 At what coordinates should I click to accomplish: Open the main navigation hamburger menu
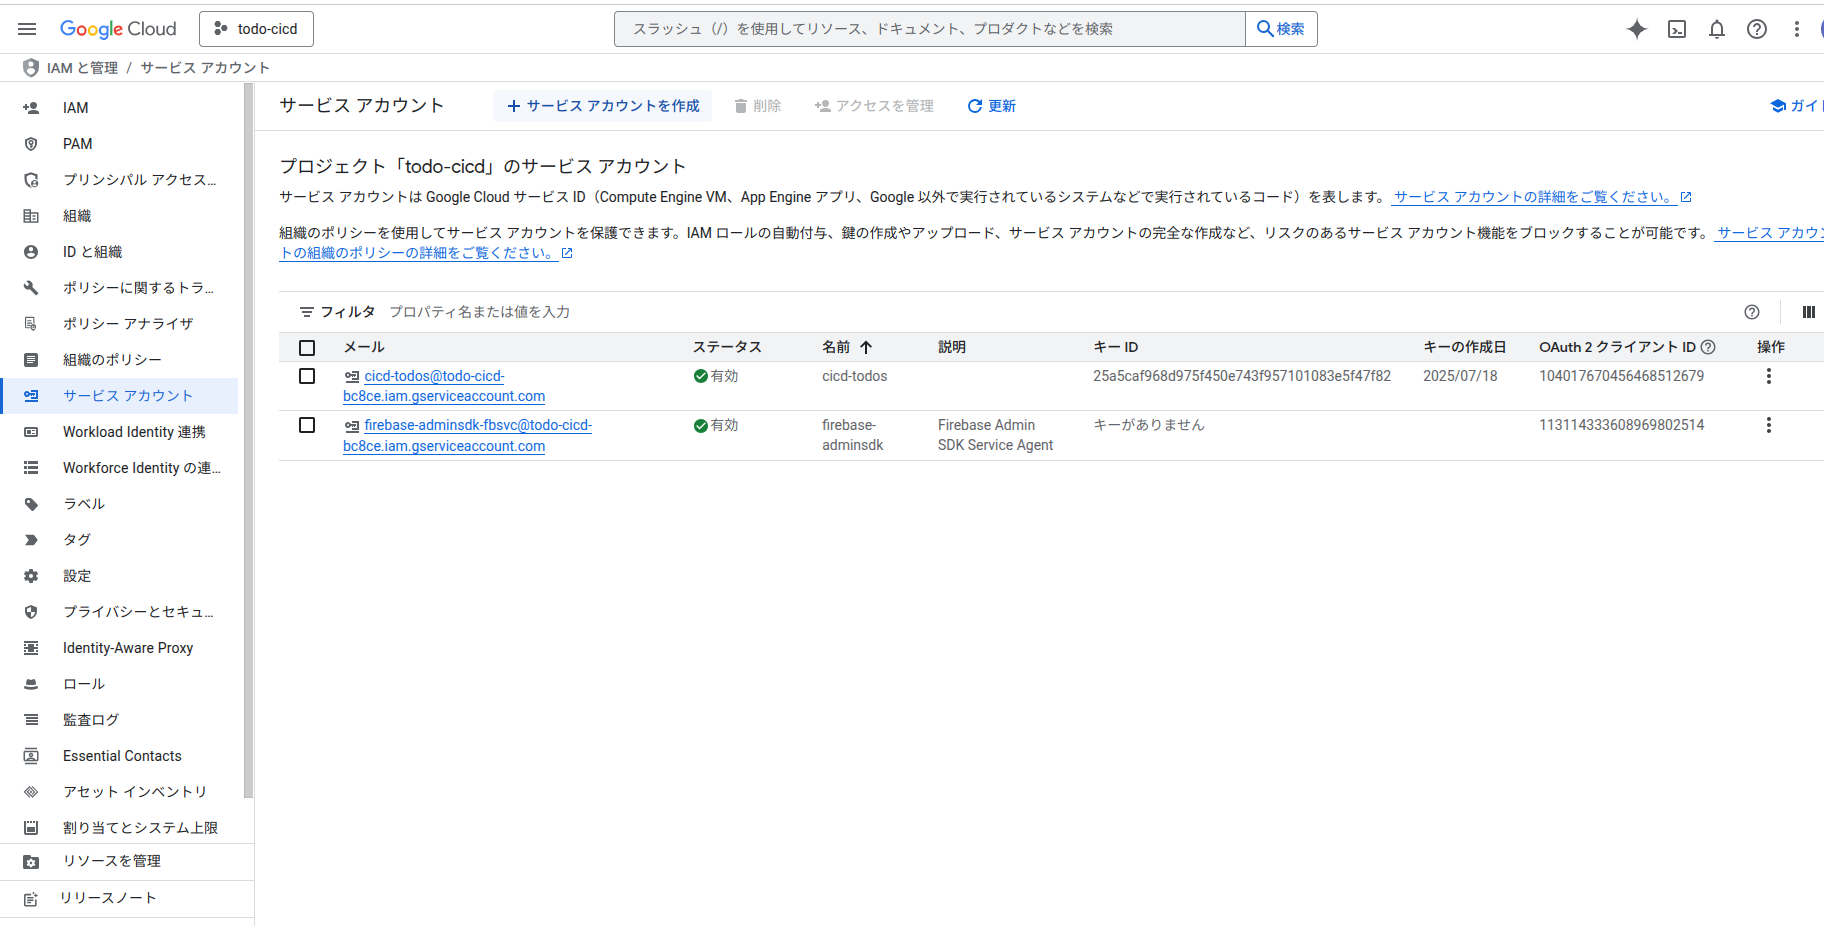(x=27, y=29)
